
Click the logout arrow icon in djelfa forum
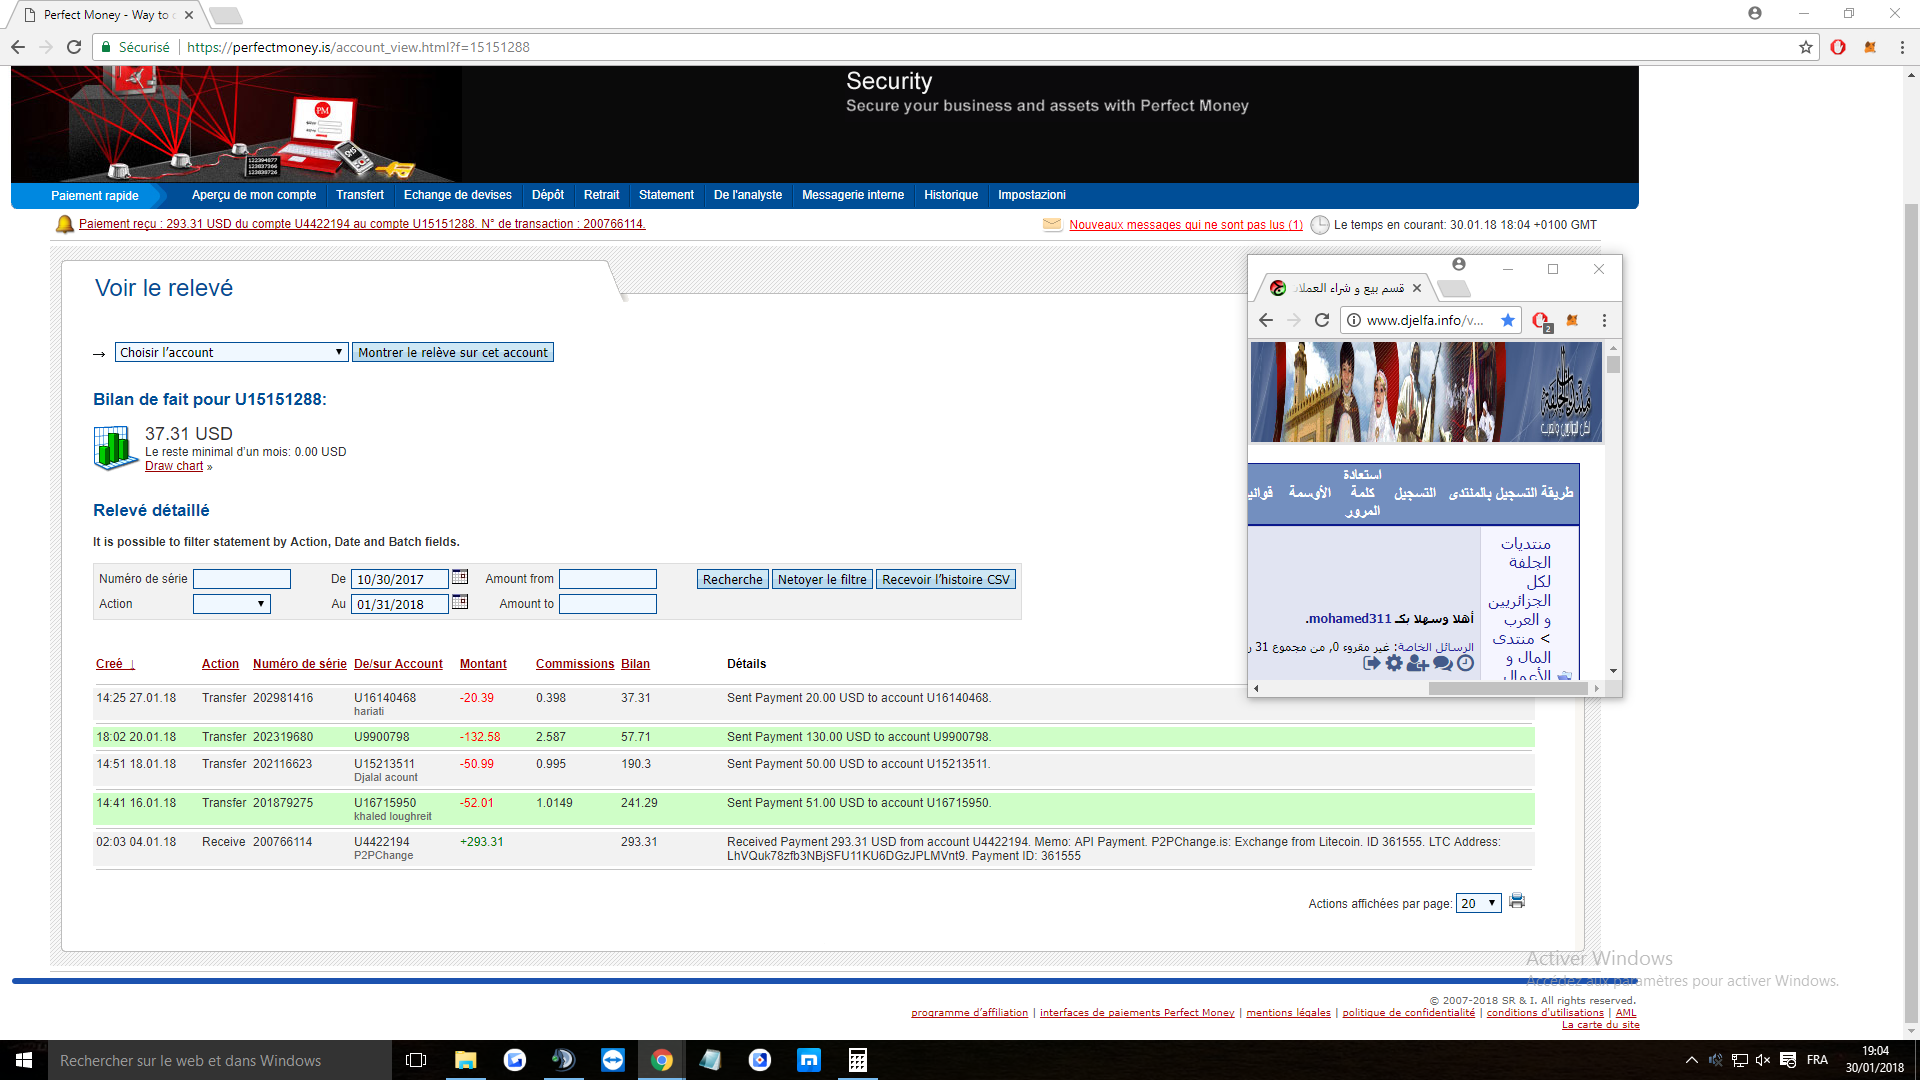pos(1372,663)
